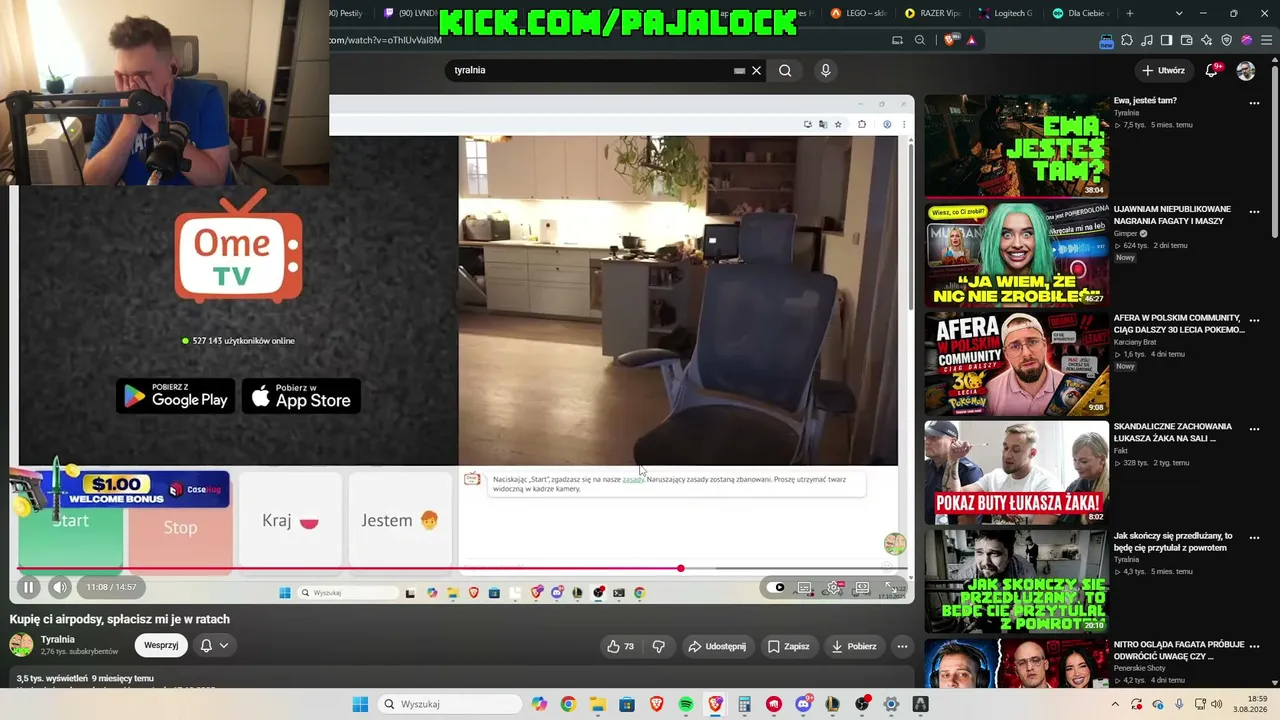Expand the browser tab search chevron
Viewport: 1280px width, 720px height.
(1179, 13)
